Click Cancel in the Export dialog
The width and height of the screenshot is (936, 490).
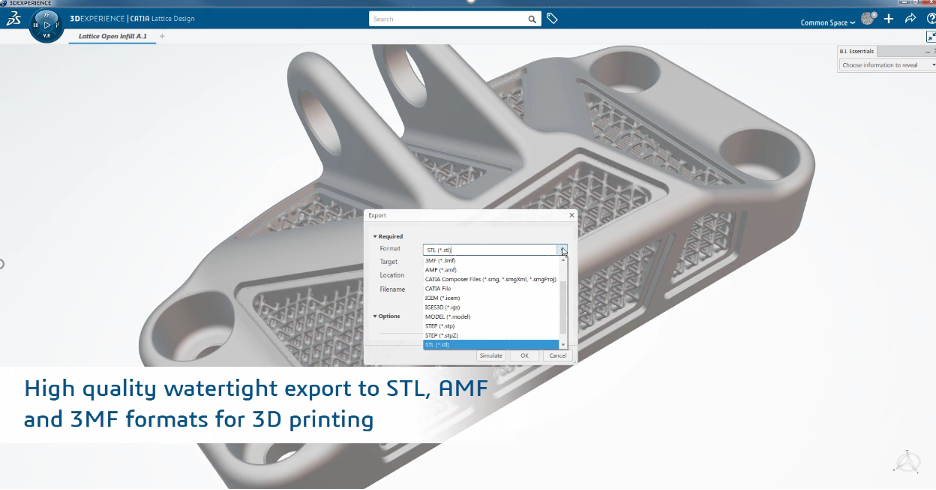tap(557, 355)
